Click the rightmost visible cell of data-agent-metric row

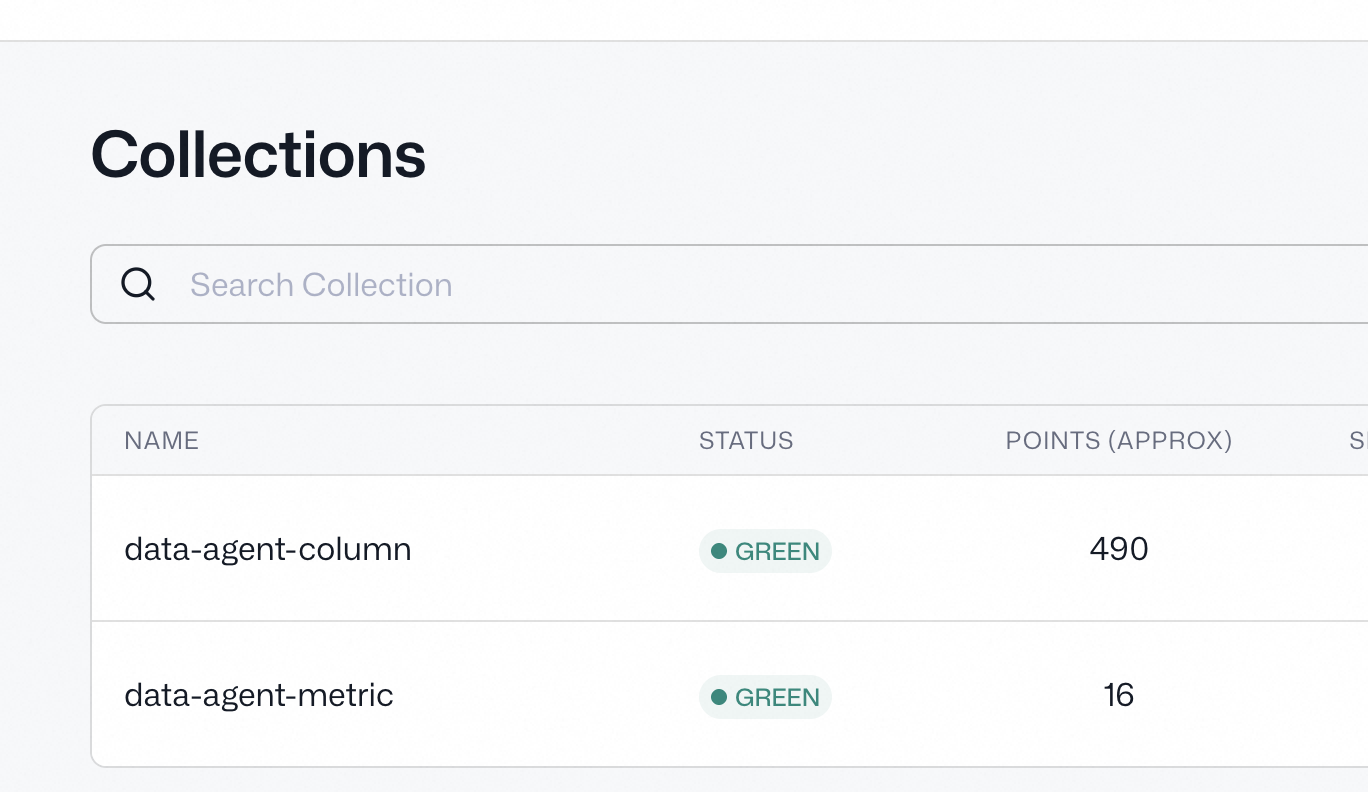1340,695
